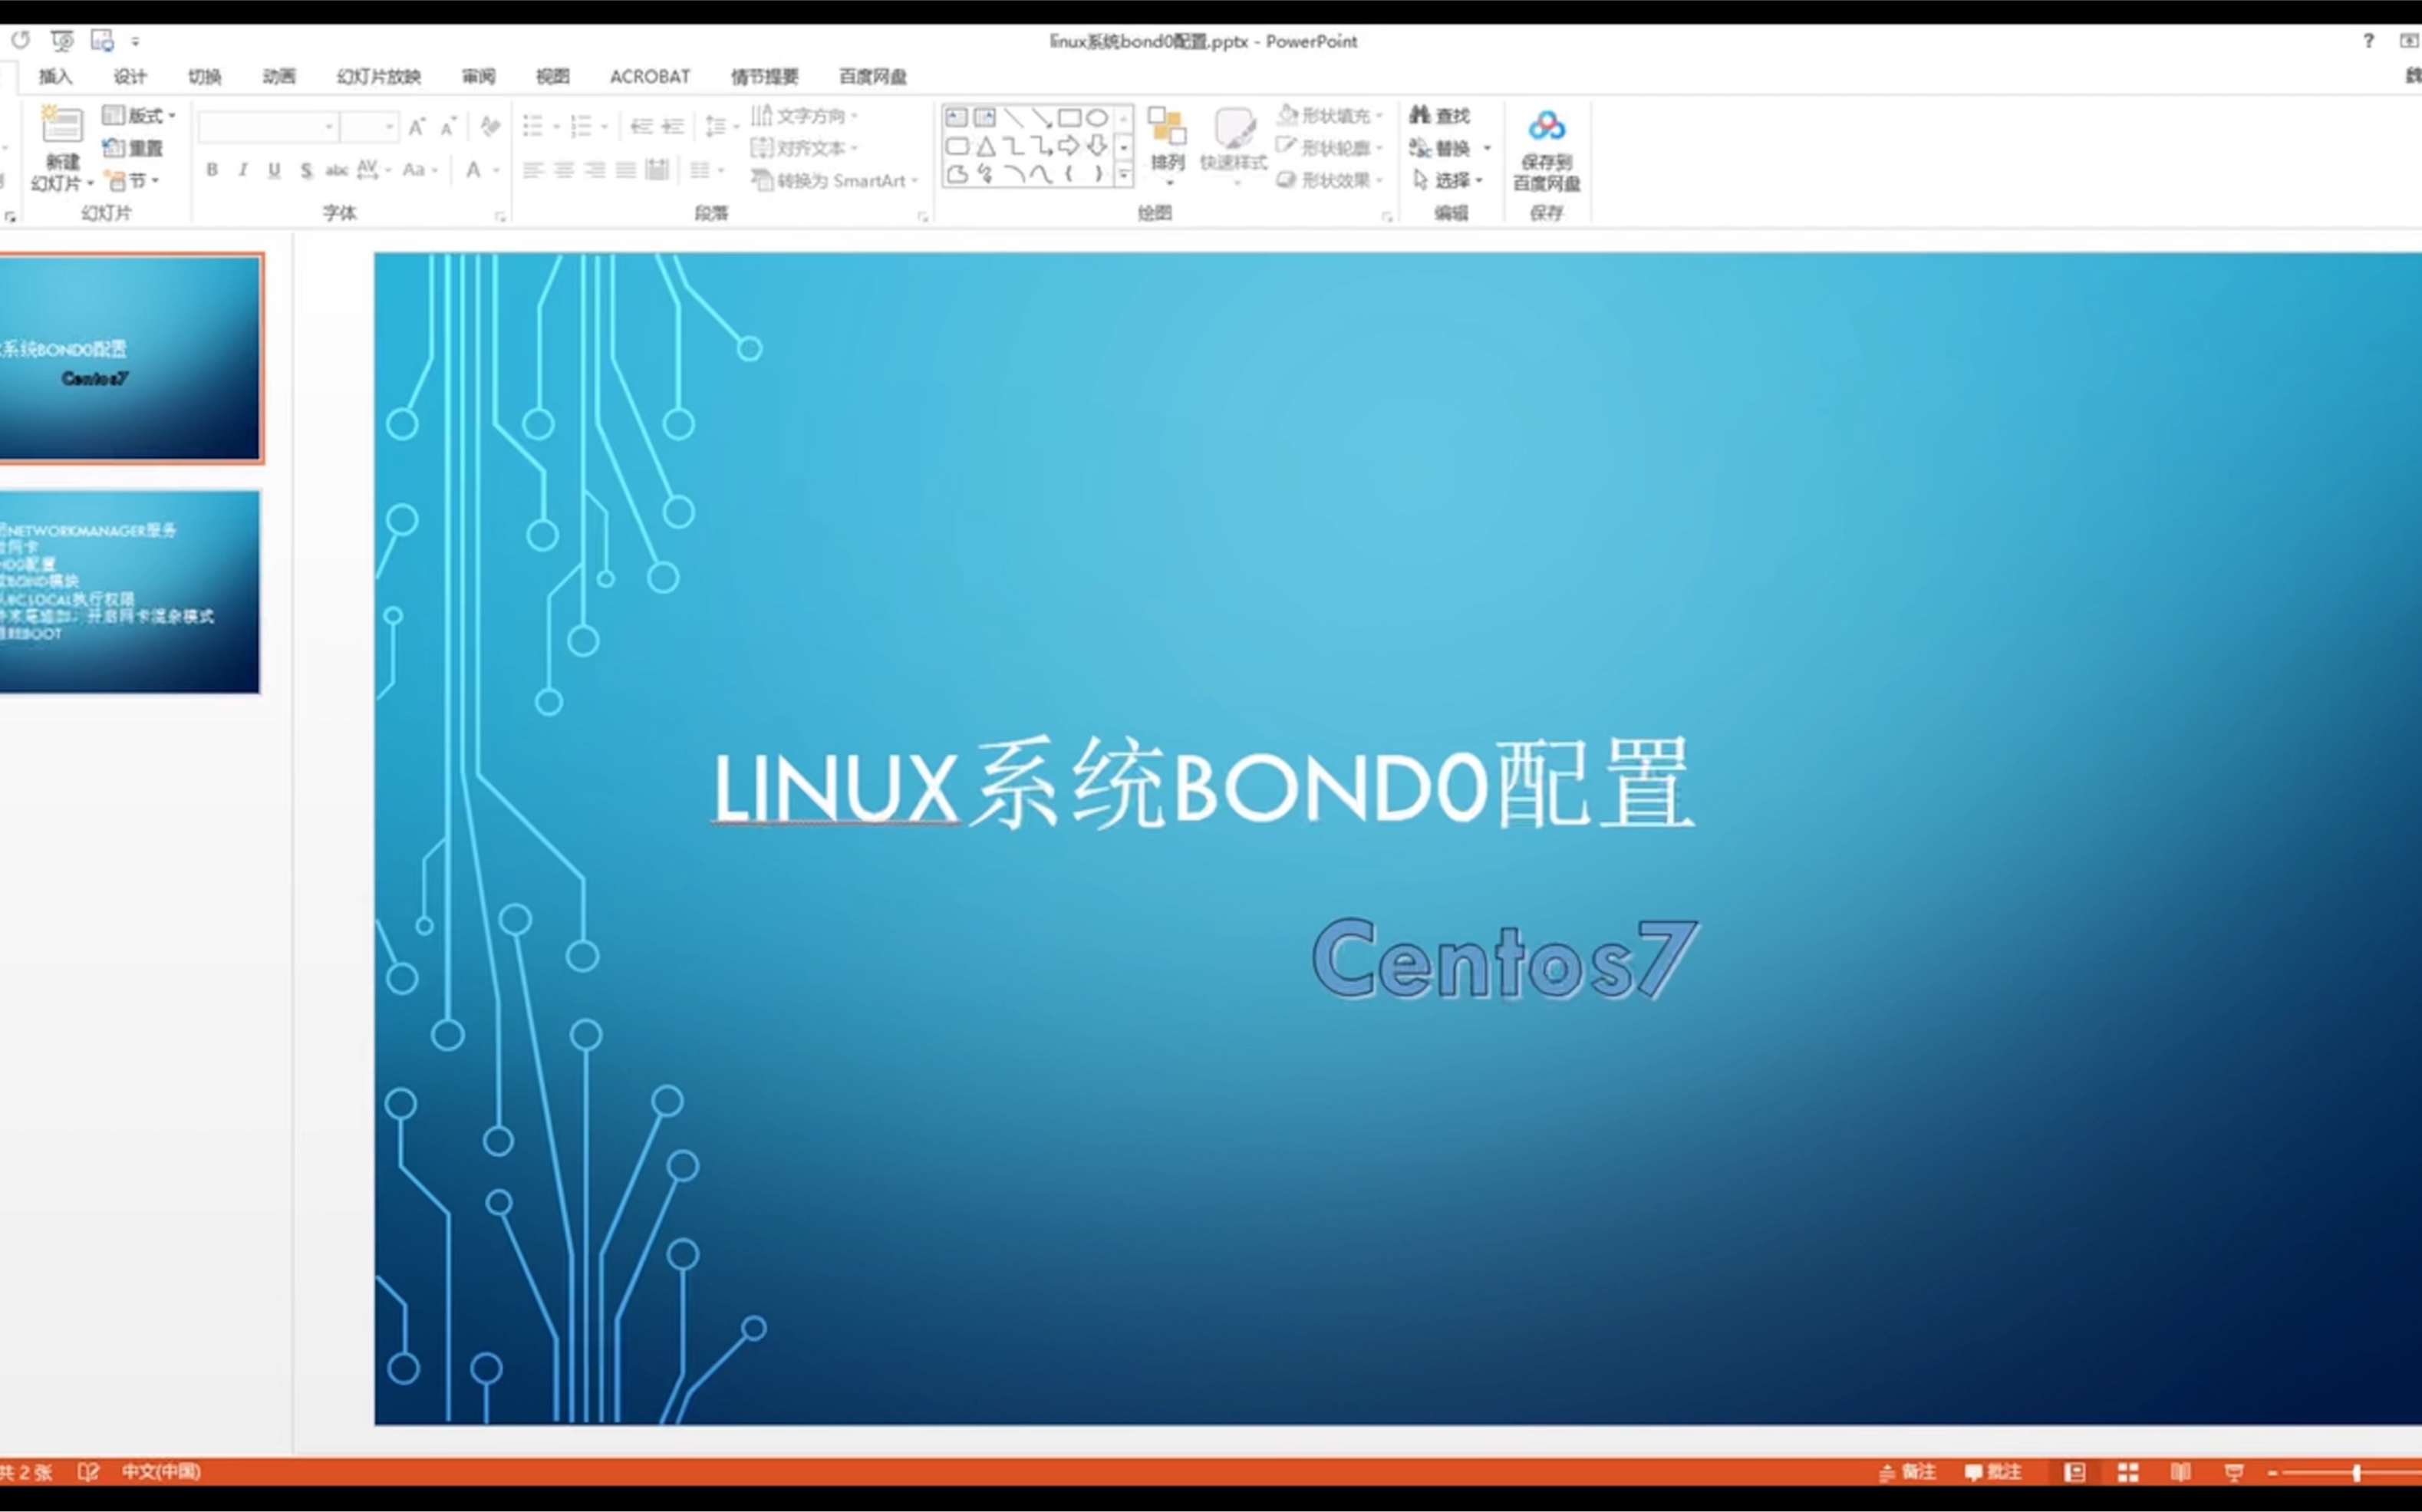The width and height of the screenshot is (2422, 1512).
Task: Open the Insert (插入) tab
Action: (55, 77)
